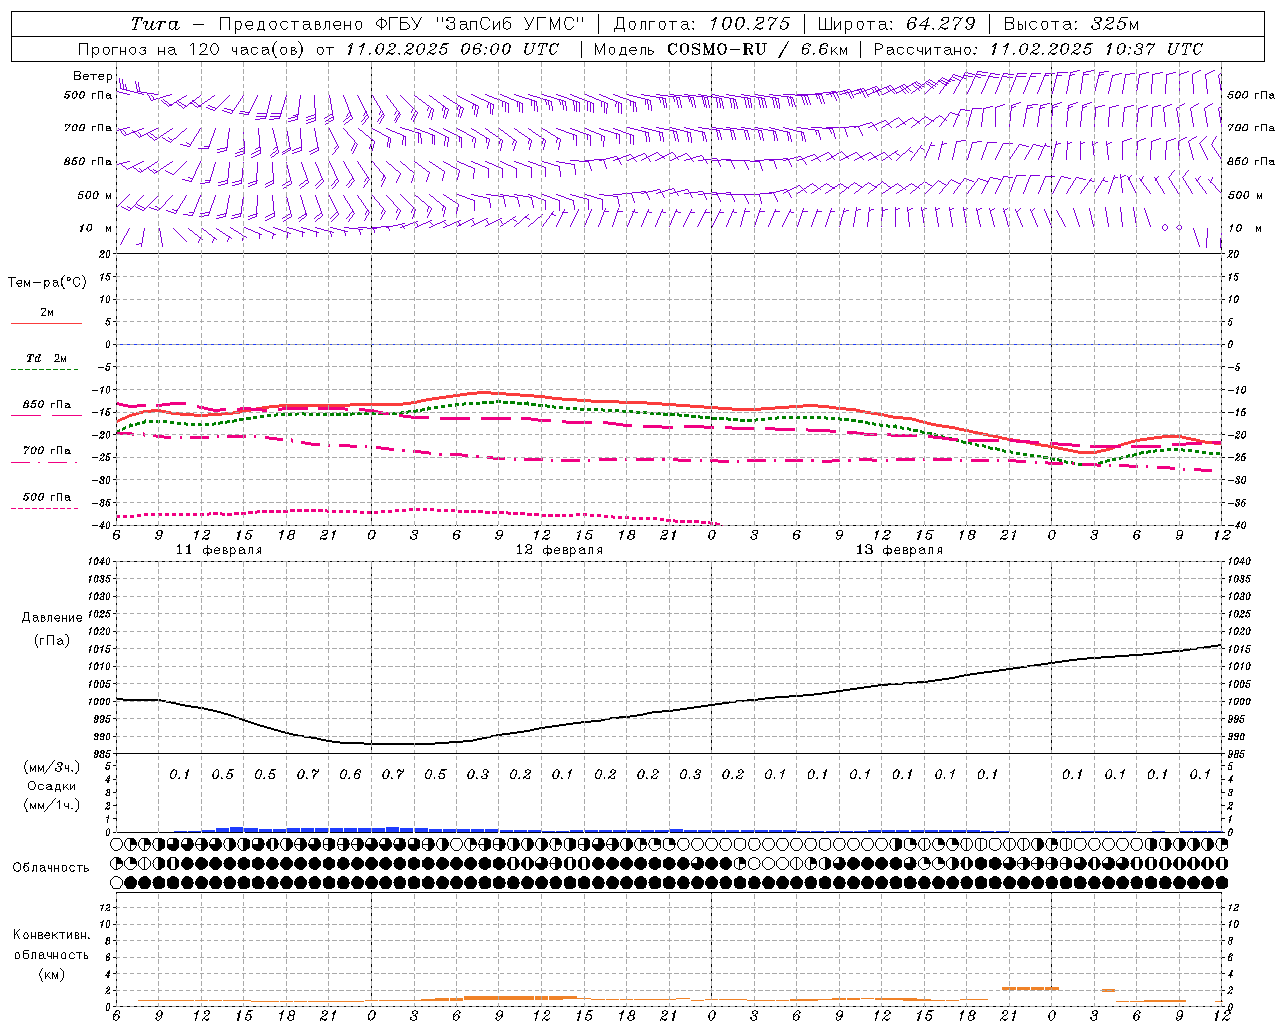
Task: Click the 13 февраля date label
Action: tap(899, 550)
